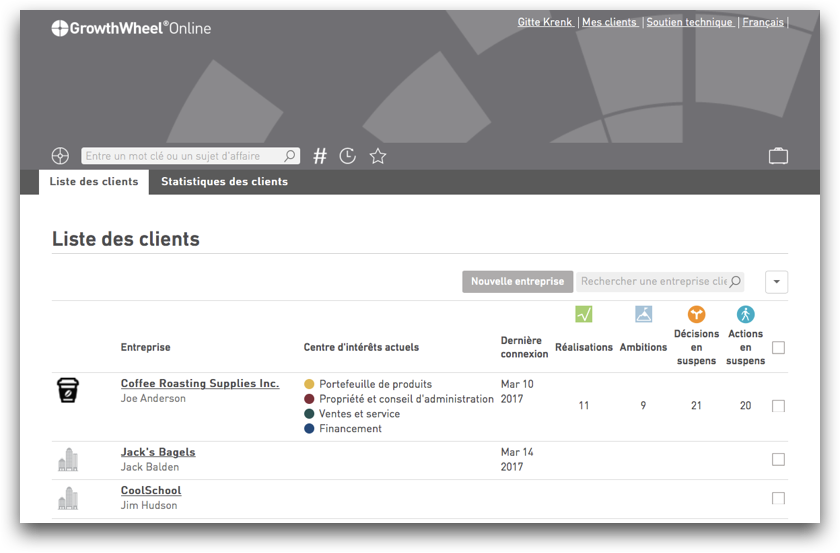Viewport: 840px width, 553px height.
Task: Open favorites star icon
Action: tap(378, 156)
